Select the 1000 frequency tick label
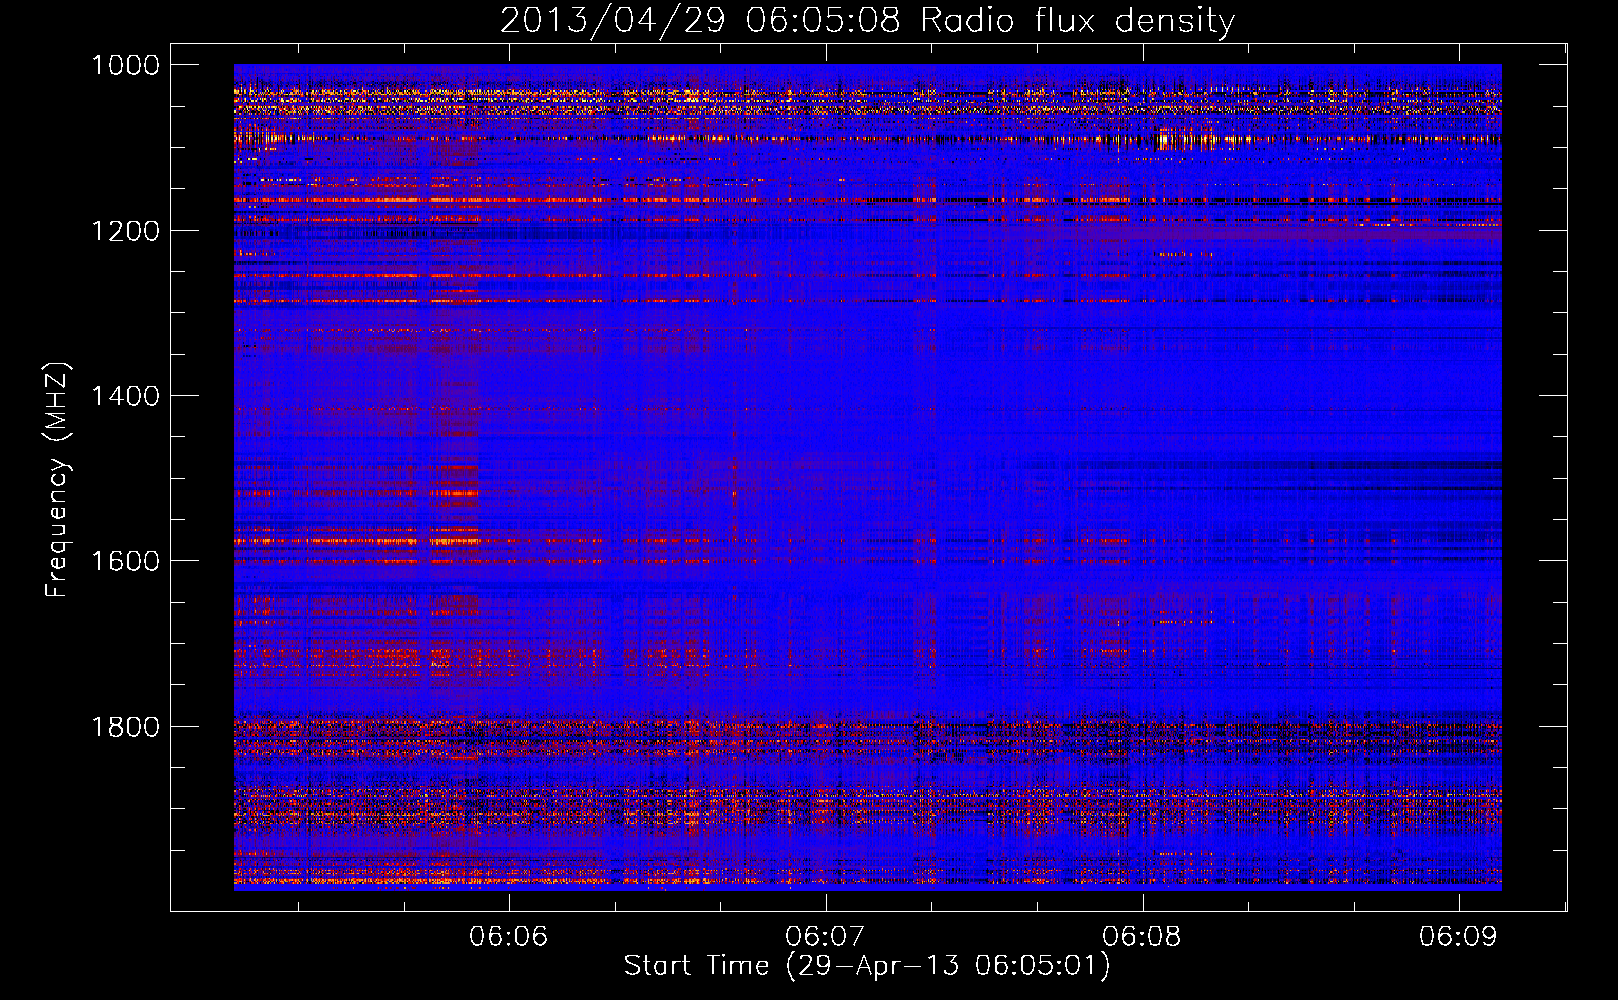Screen dimensions: 1618x1000 [x=125, y=65]
